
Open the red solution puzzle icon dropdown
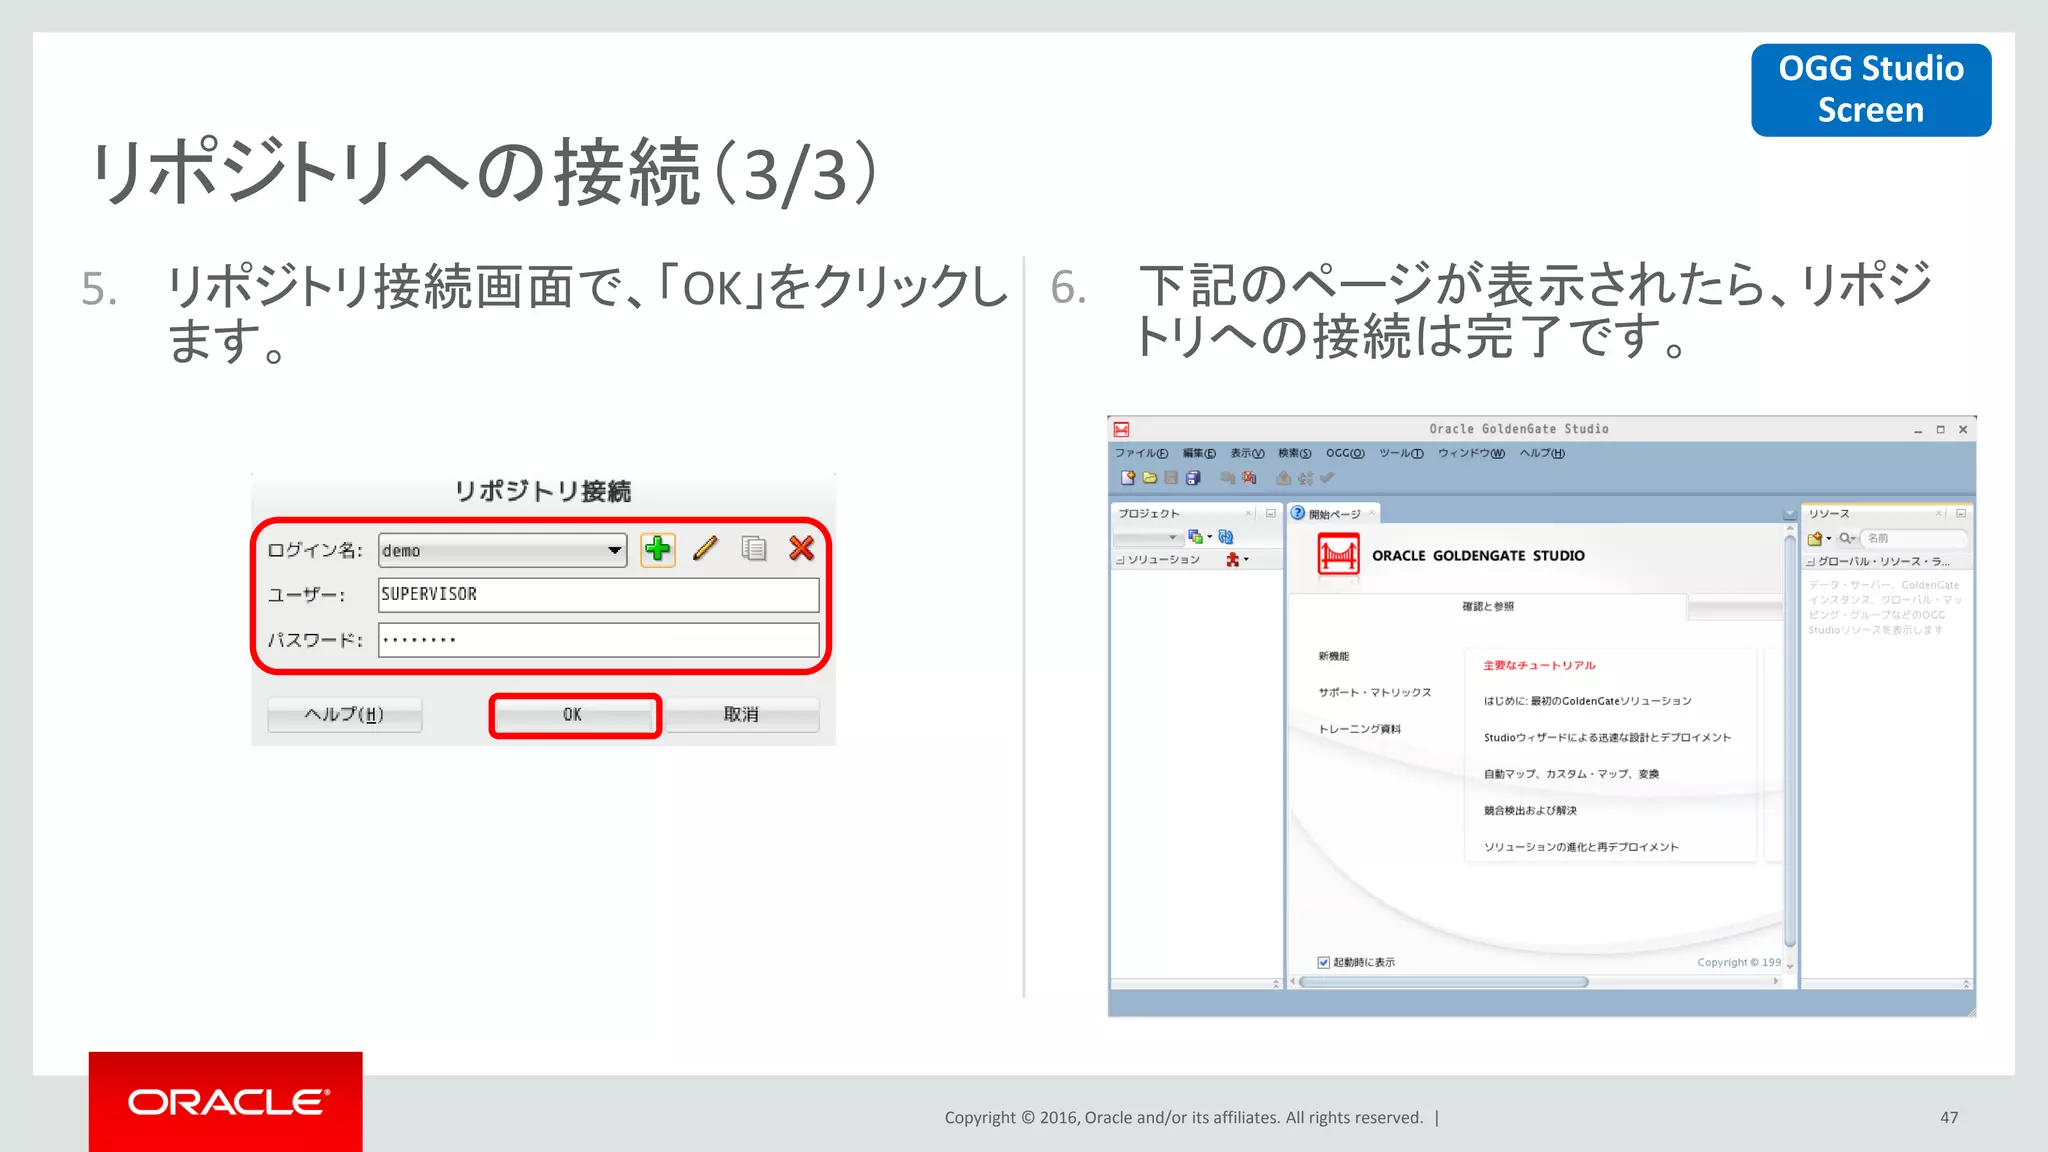tap(1237, 560)
